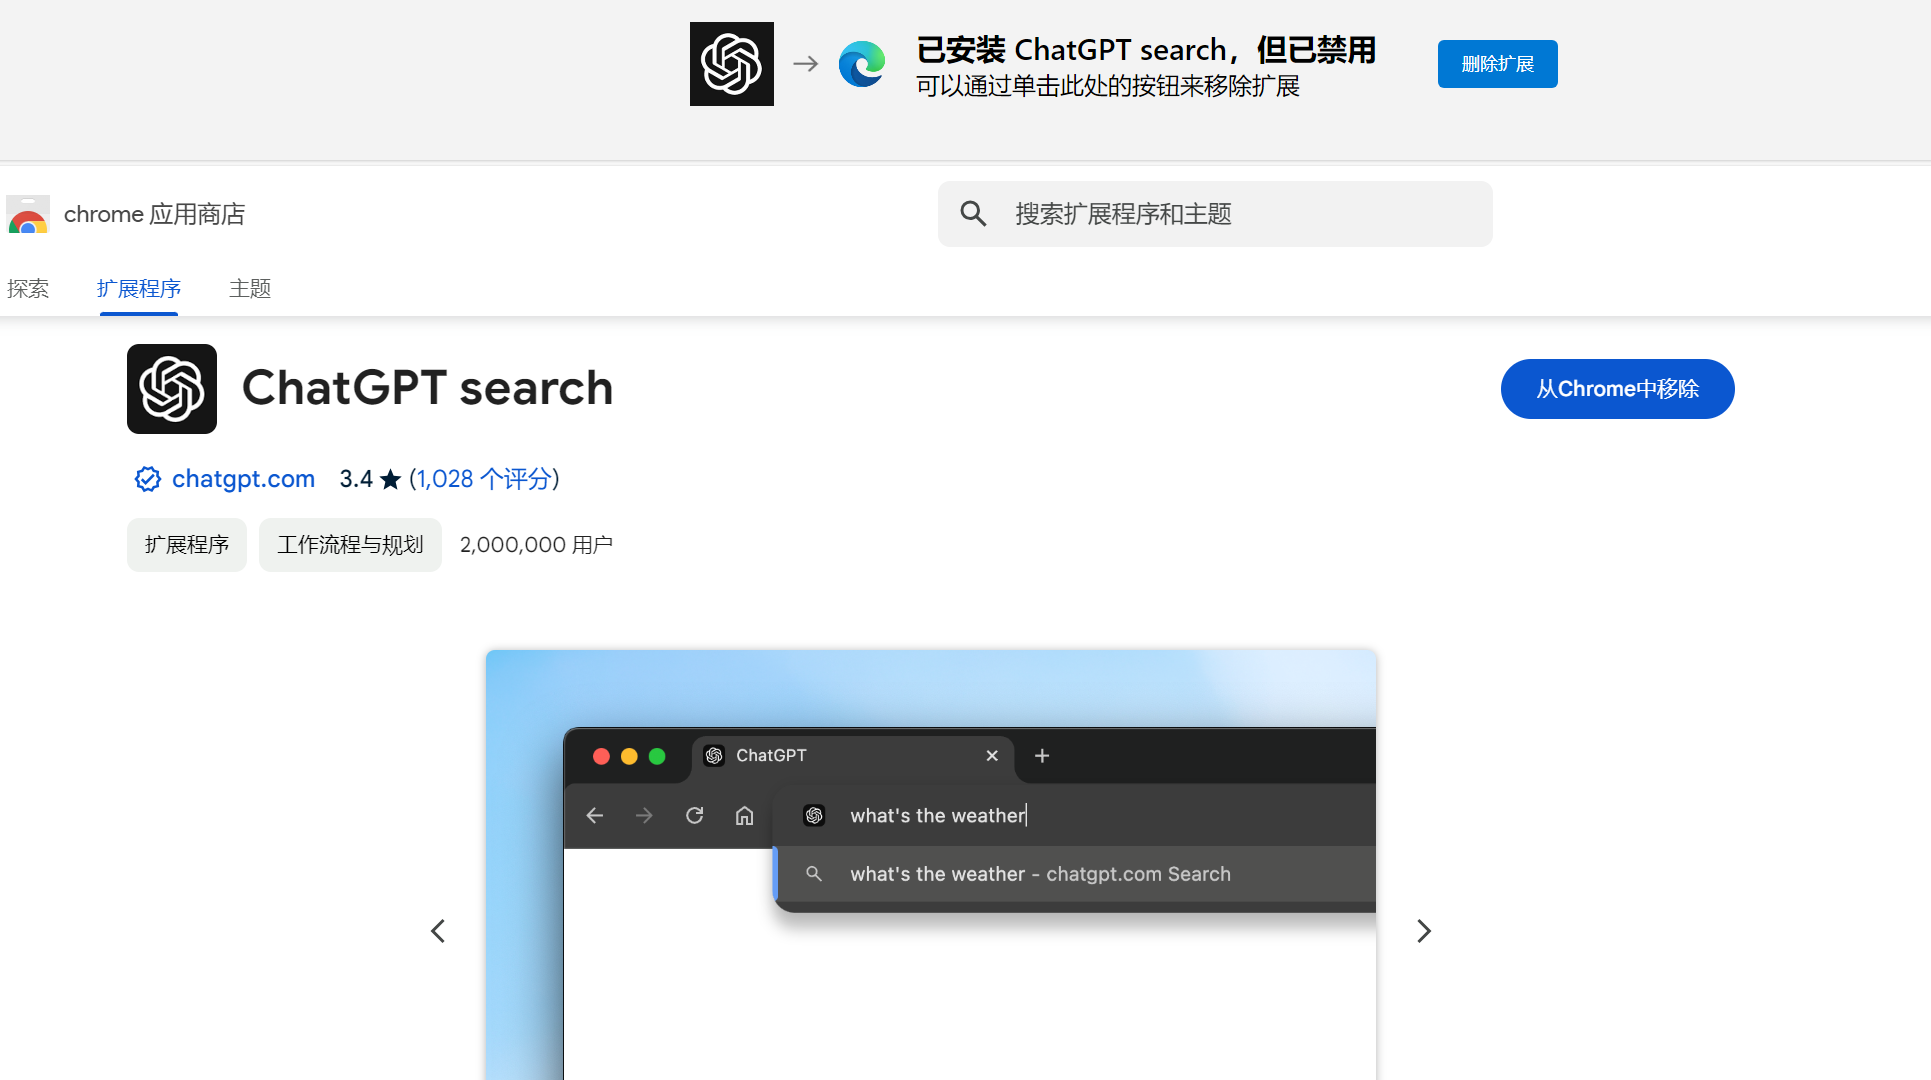Click 从Chrome中移除 button
Image resolution: width=1931 pixels, height=1080 pixels.
coord(1617,389)
